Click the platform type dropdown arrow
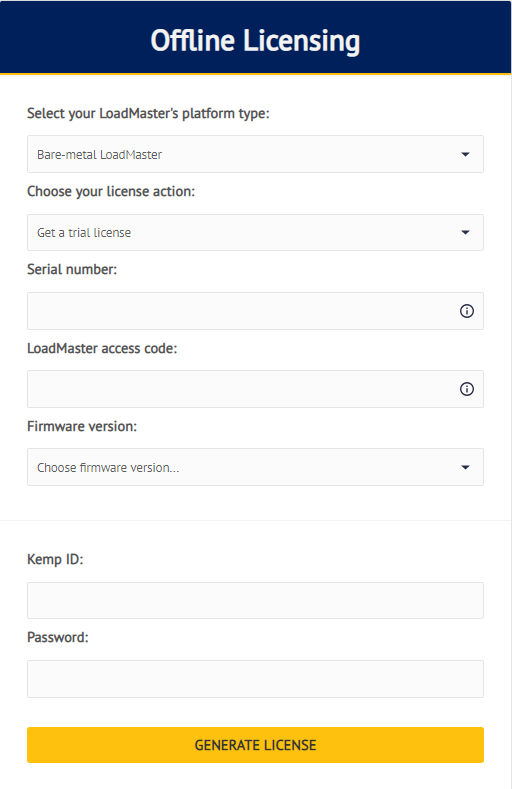The width and height of the screenshot is (512, 789). pos(465,154)
